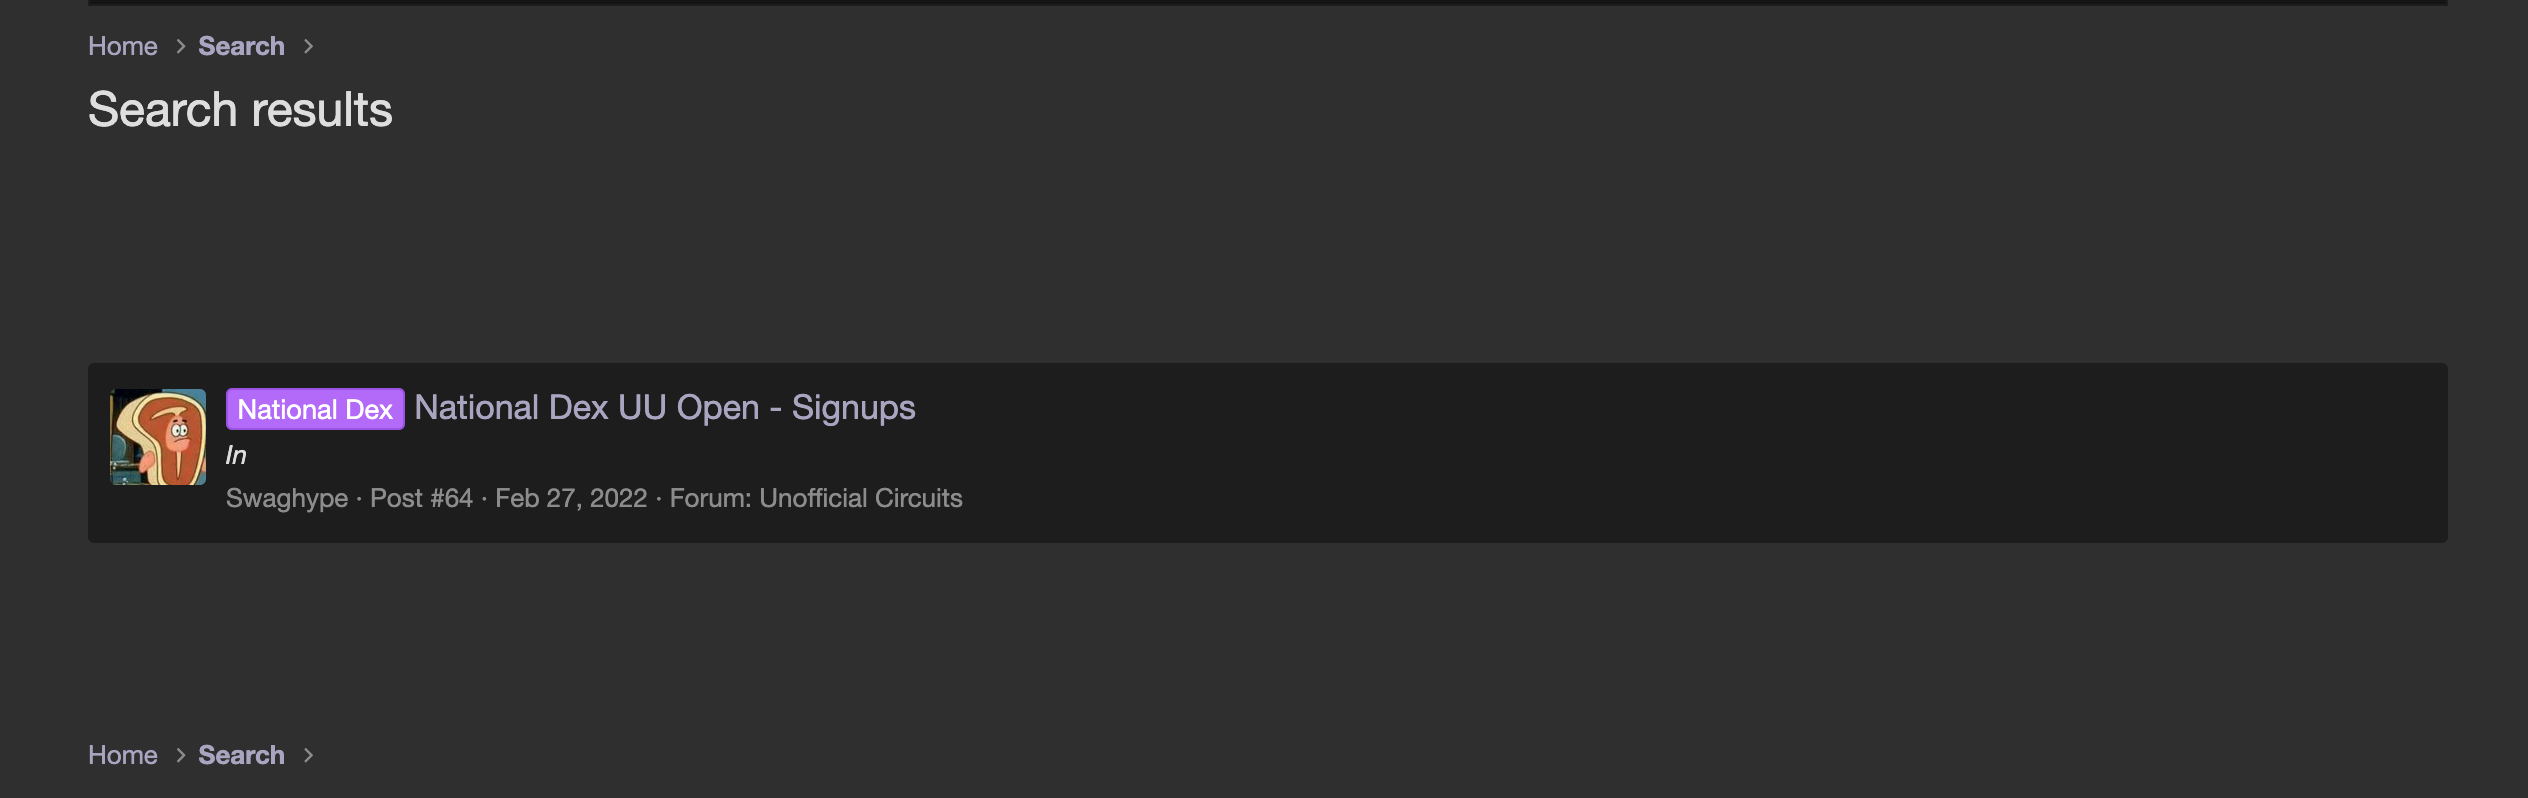Open National Dex UU Open - Signups thread
This screenshot has width=2528, height=798.
tap(665, 408)
